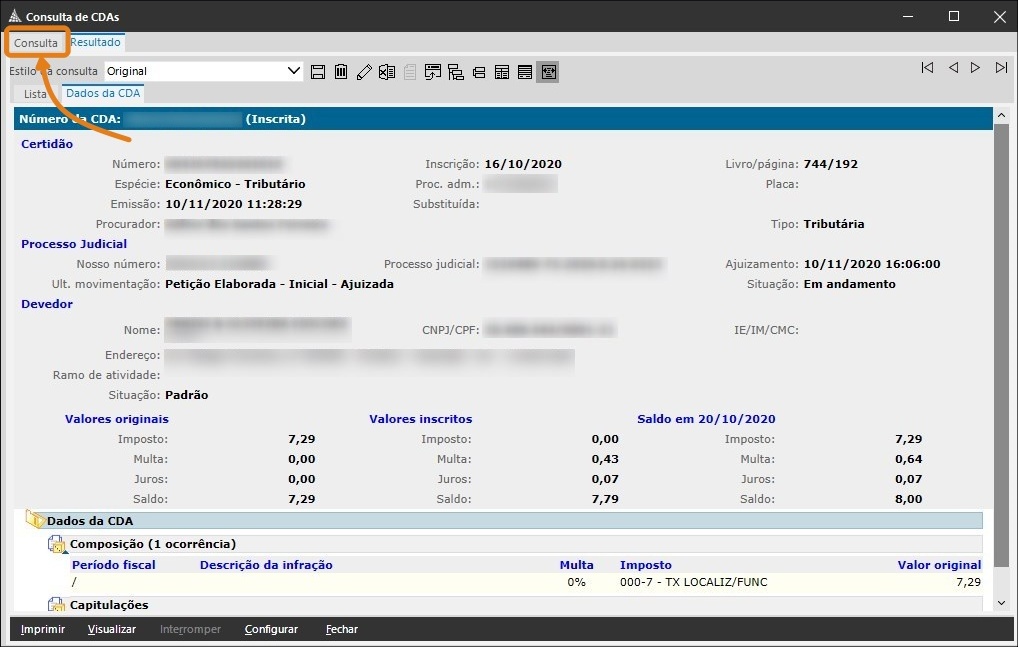Viewport: 1018px width, 647px height.
Task: Go to the previous record arrow
Action: (953, 68)
